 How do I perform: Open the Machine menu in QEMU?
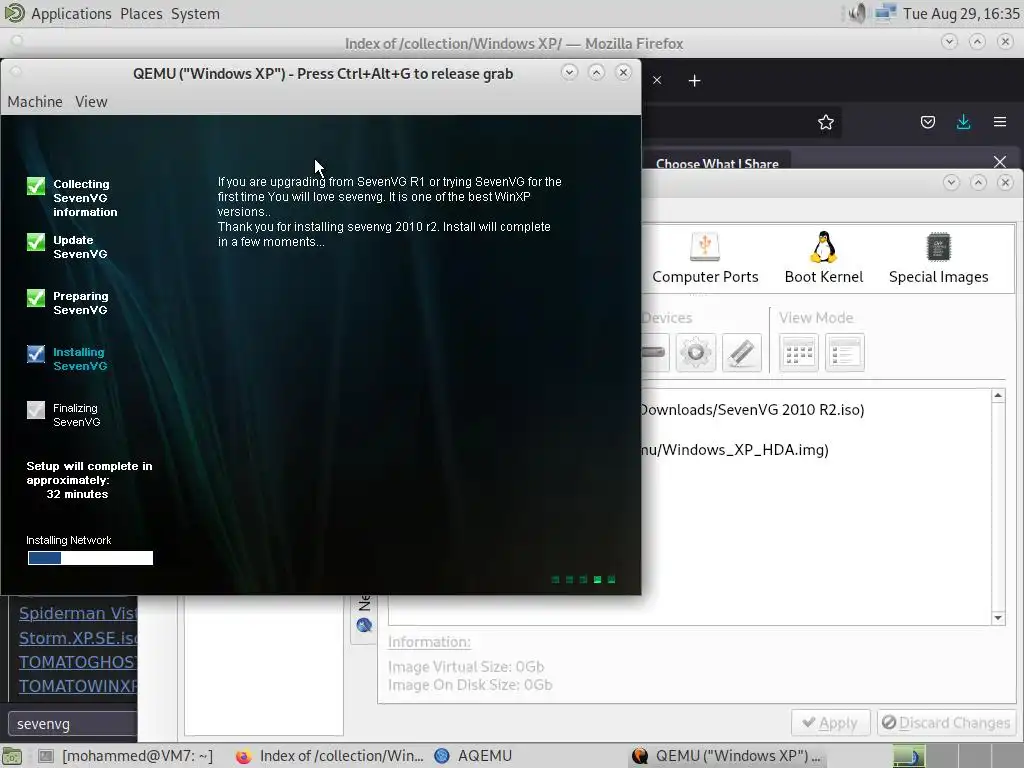tap(35, 102)
